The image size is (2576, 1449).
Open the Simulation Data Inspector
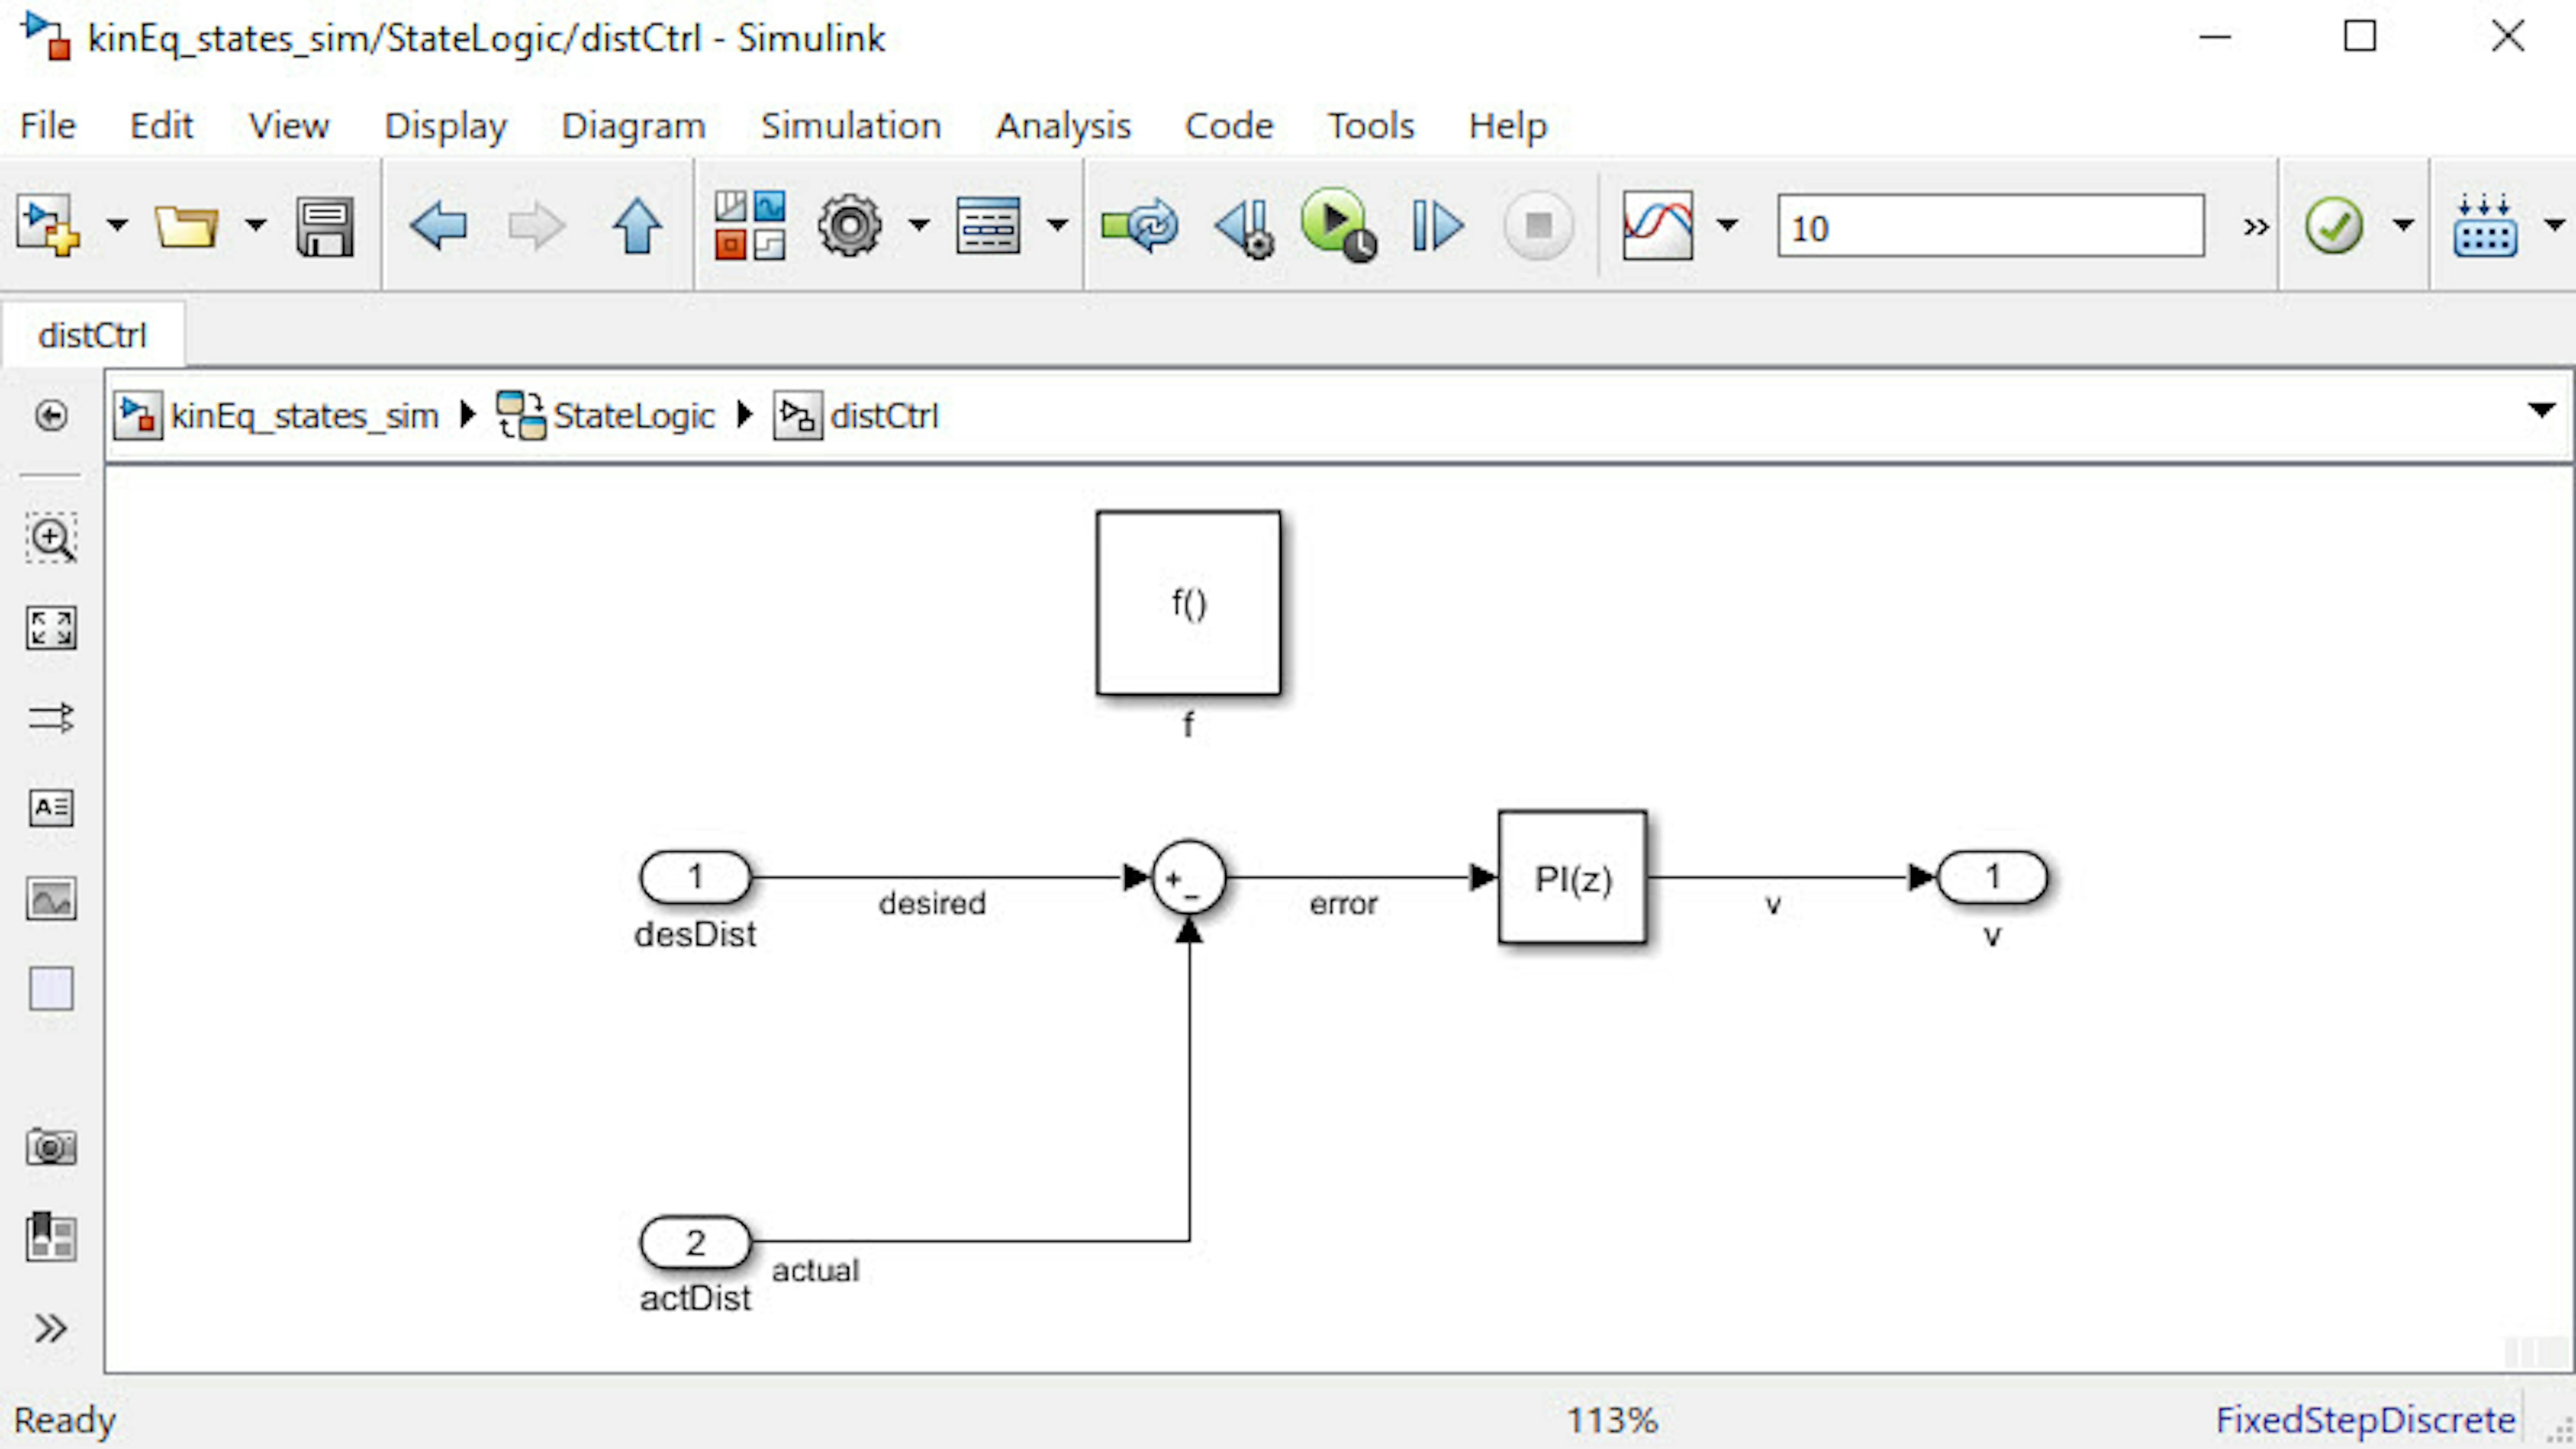(x=1658, y=226)
